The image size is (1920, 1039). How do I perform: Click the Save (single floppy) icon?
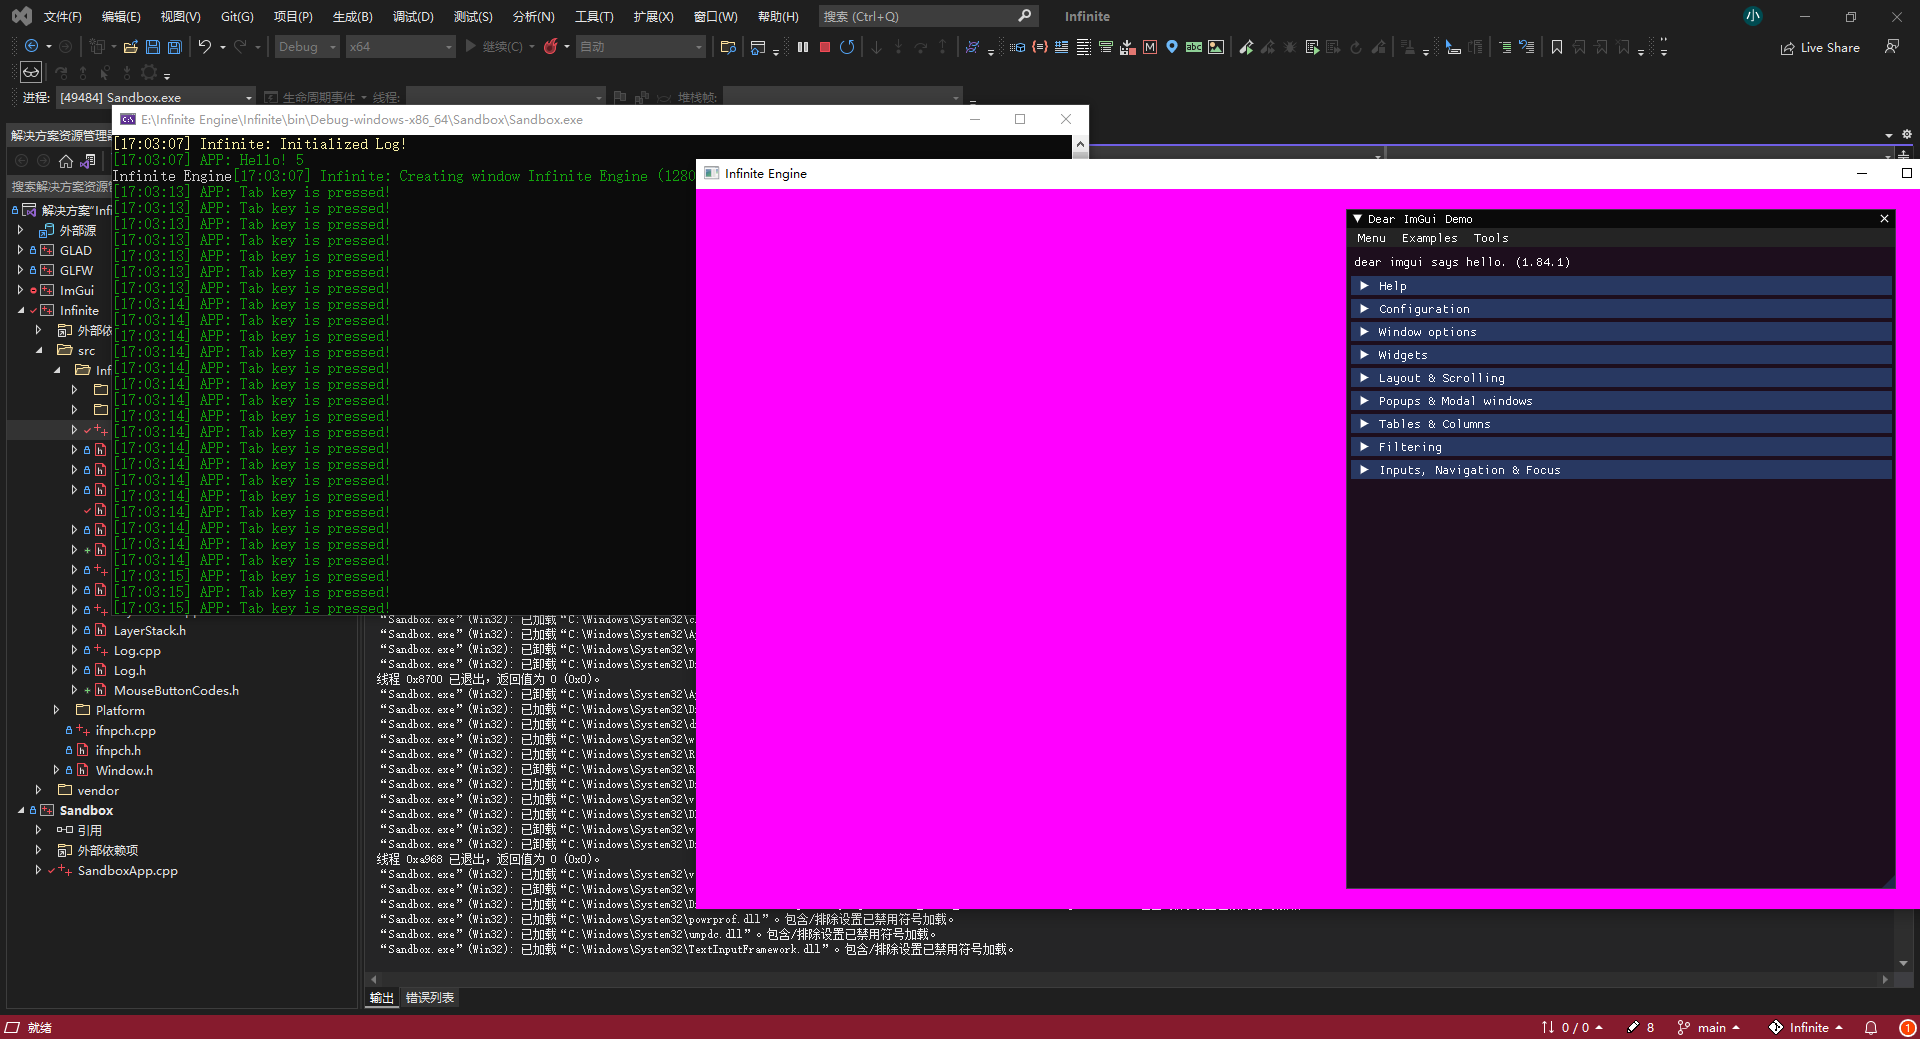[x=153, y=47]
